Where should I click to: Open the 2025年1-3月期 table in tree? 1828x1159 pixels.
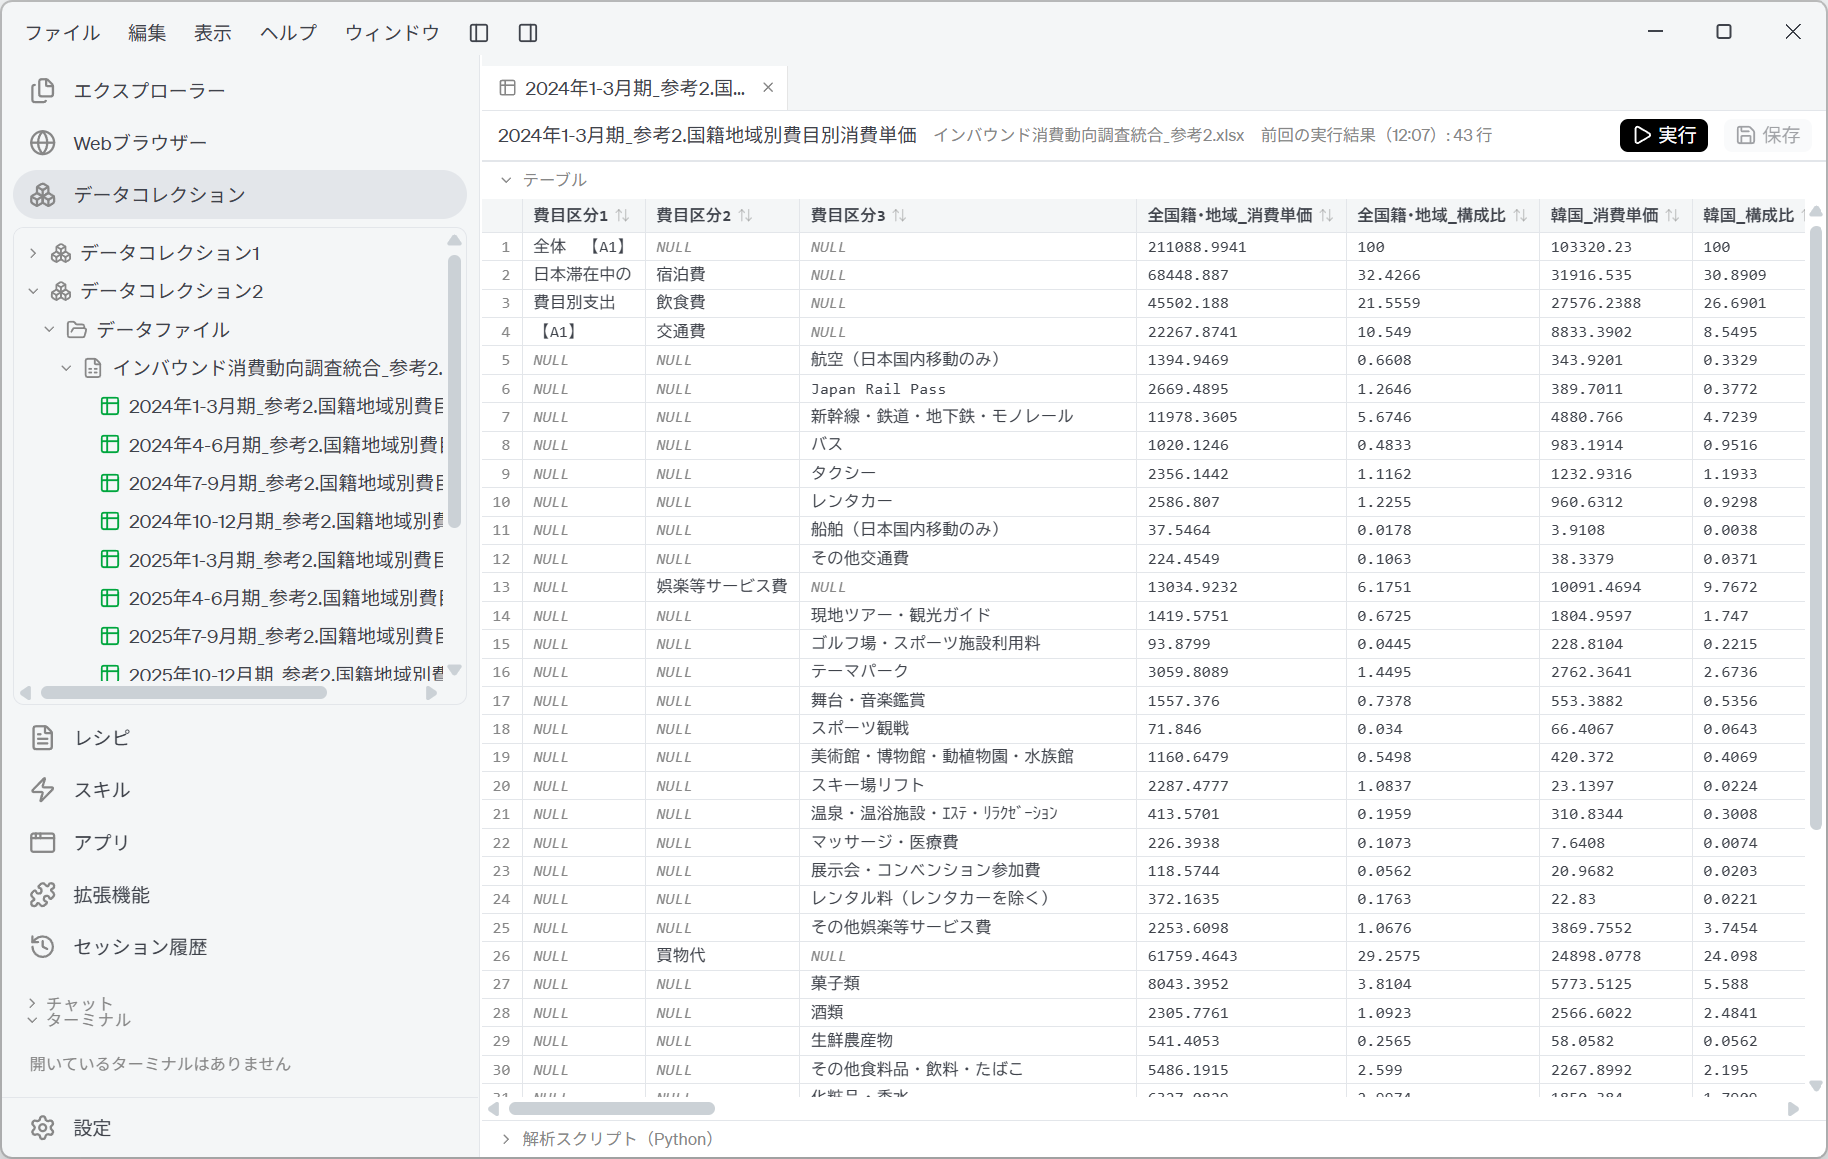(272, 560)
